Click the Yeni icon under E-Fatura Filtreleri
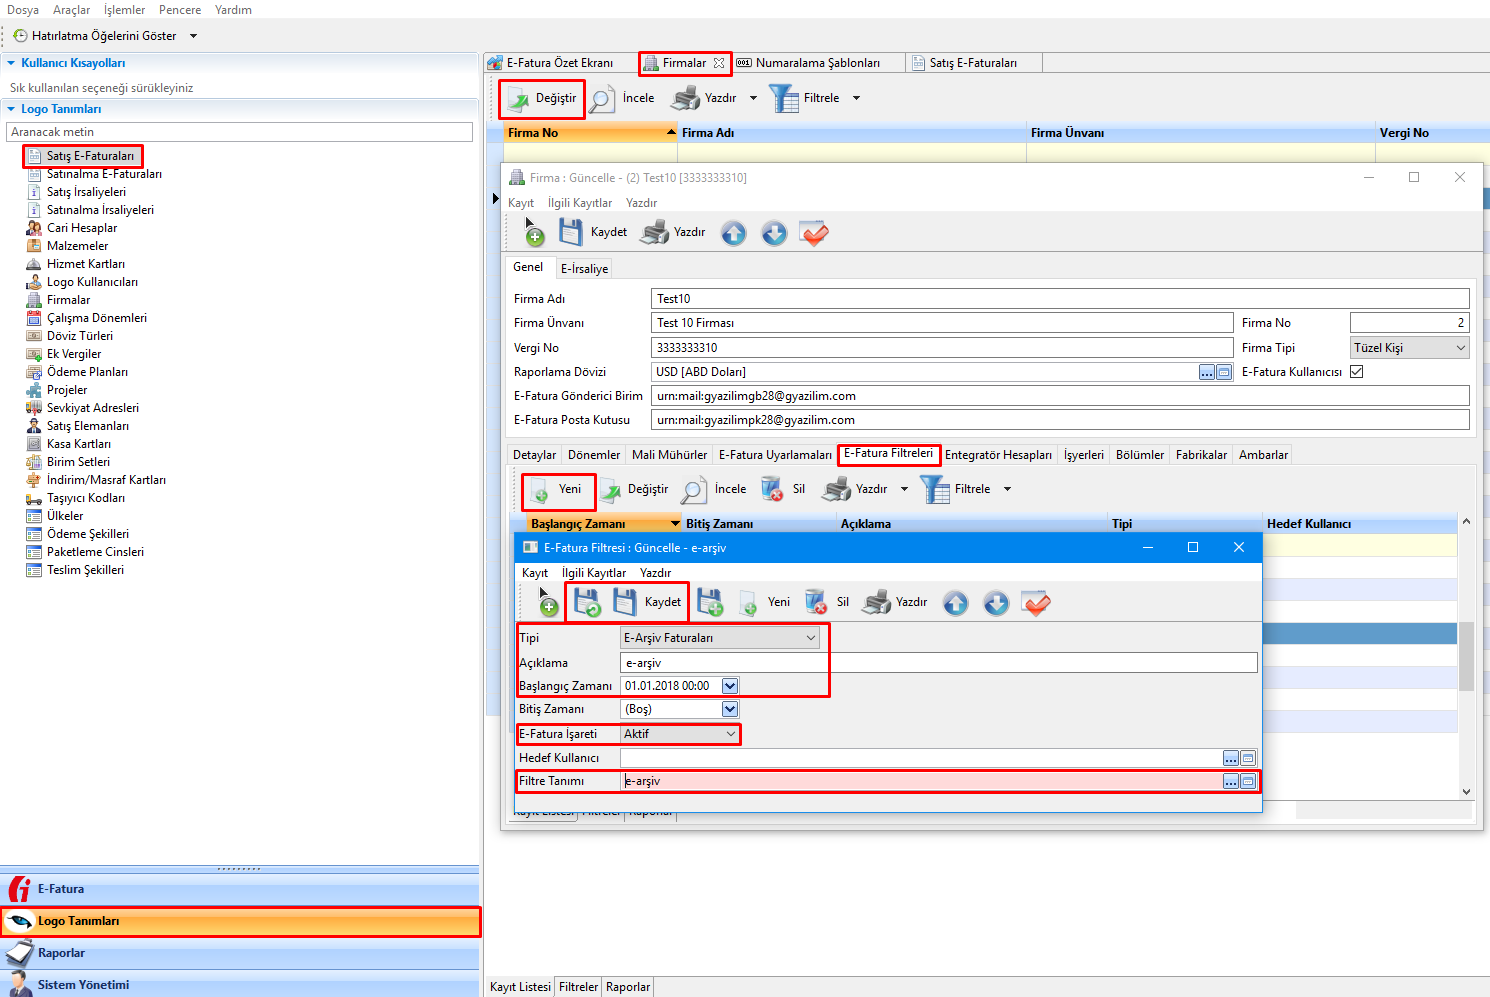Screen dimensions: 1490x997 pos(539,490)
